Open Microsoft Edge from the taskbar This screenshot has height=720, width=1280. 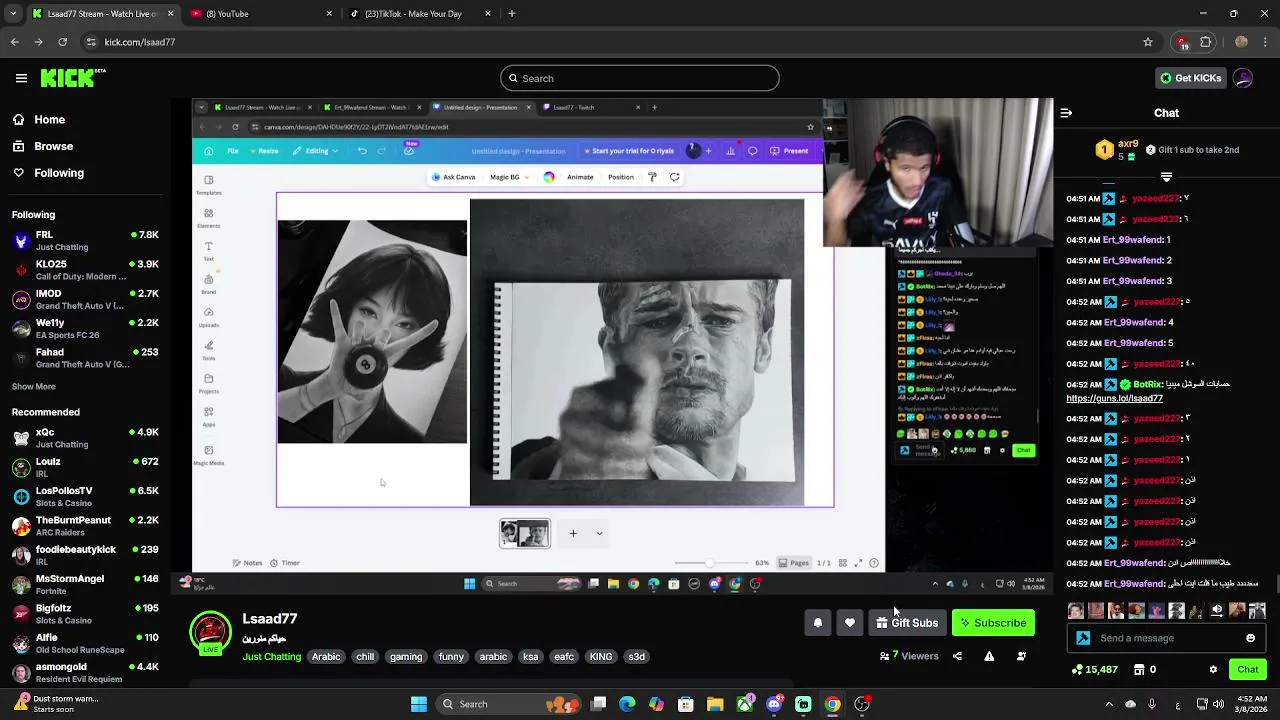[627, 704]
